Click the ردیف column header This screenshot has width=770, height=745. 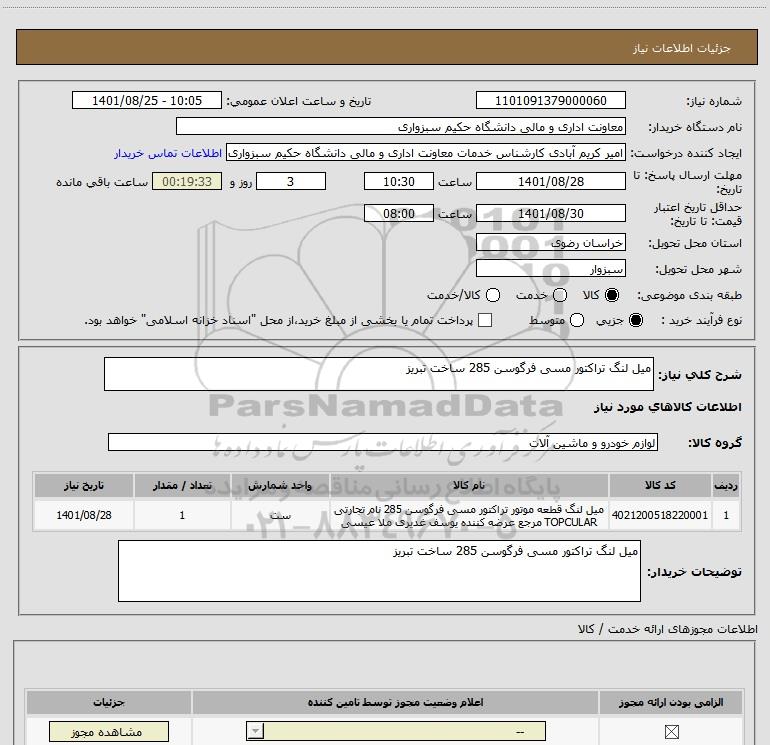(x=726, y=486)
